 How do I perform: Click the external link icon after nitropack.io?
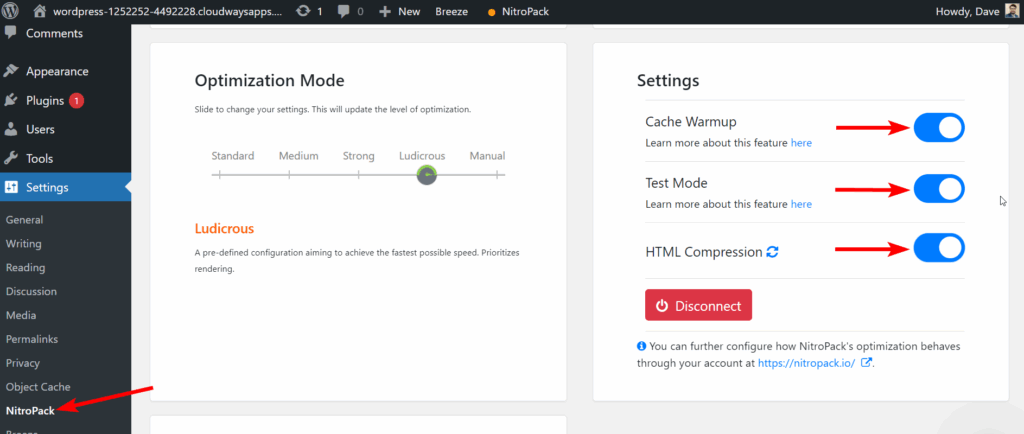[x=867, y=363]
